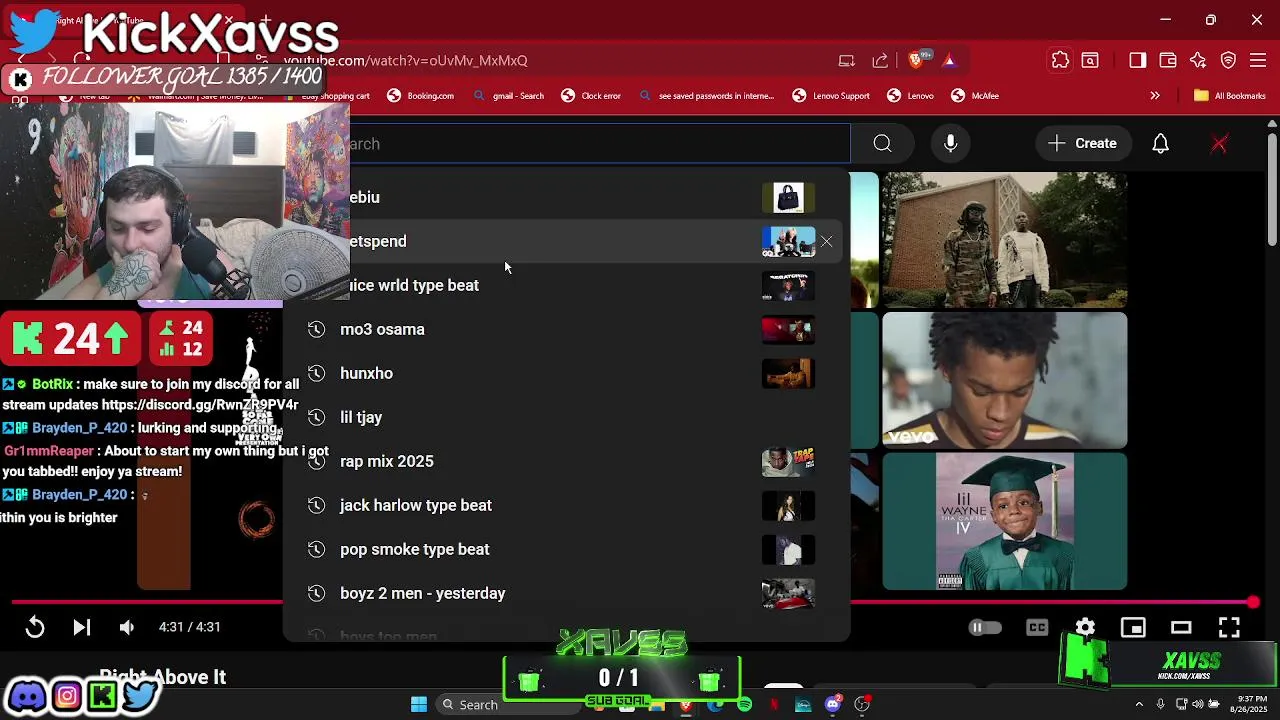Image resolution: width=1280 pixels, height=720 pixels.
Task: Open the browser hamburger menu
Action: 1258,61
